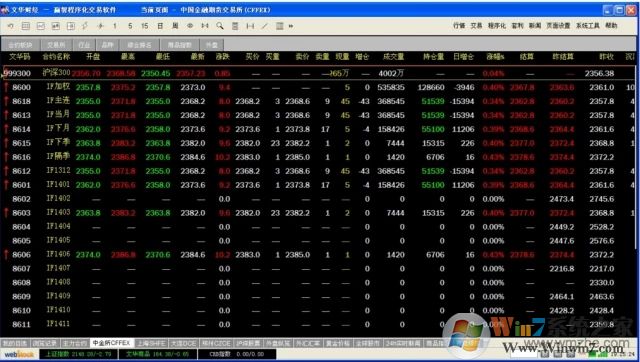This screenshot has width=640, height=362.
Task: Open the 交易 menu
Action: (x=476, y=26)
